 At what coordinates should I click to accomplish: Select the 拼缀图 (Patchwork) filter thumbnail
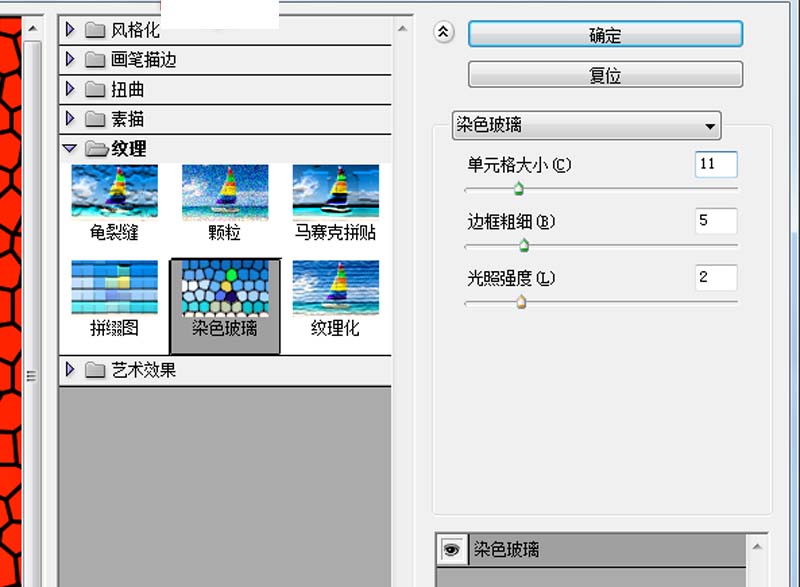pos(114,288)
